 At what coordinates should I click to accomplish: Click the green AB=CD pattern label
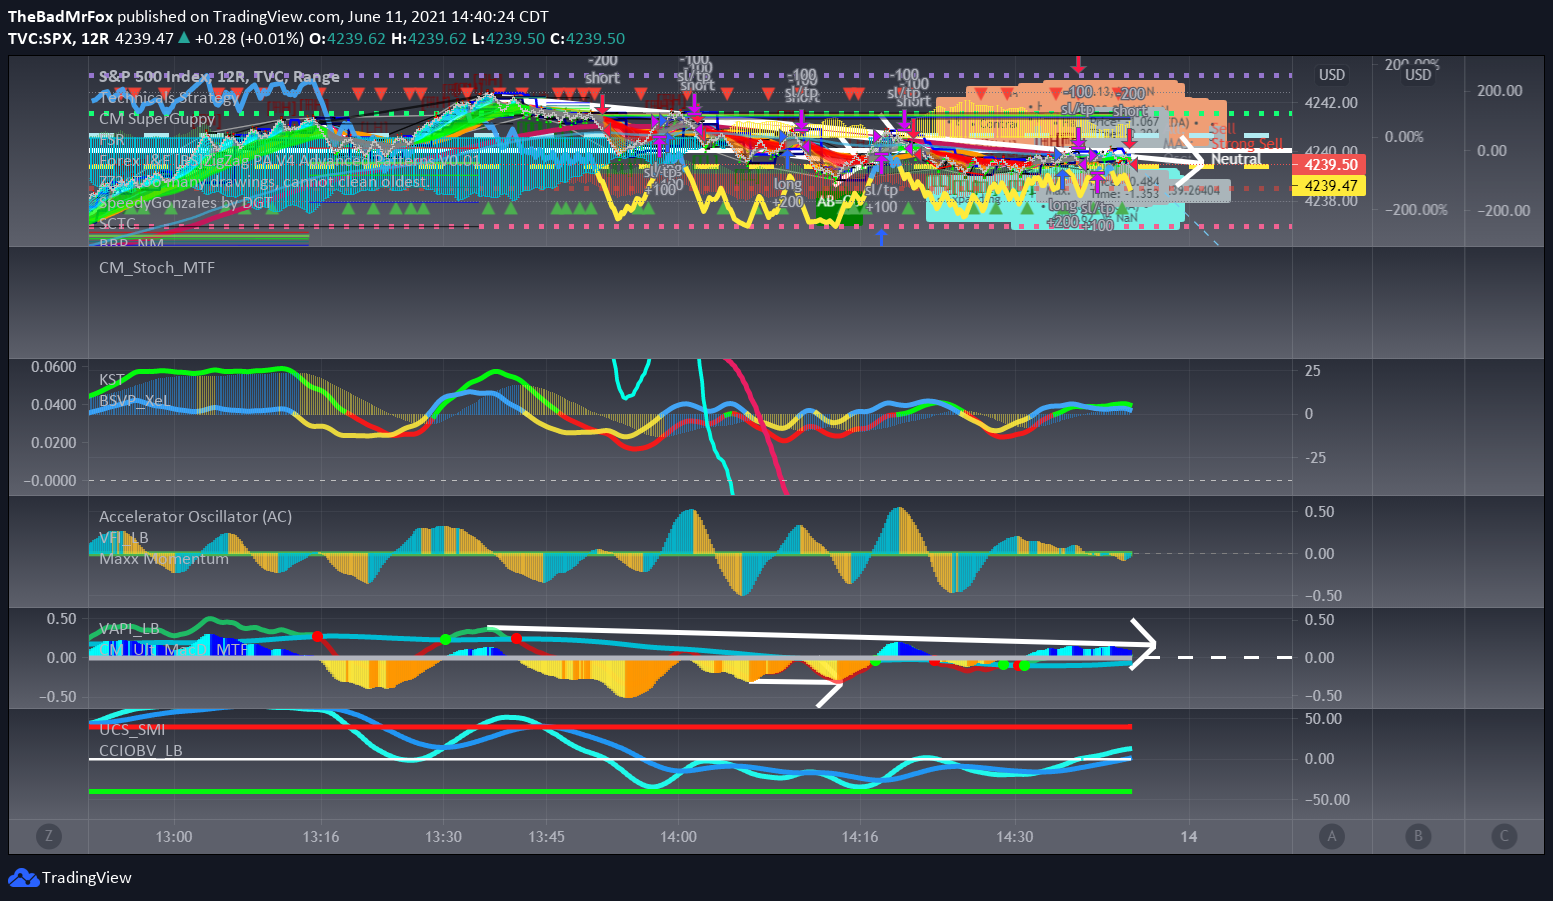(838, 201)
